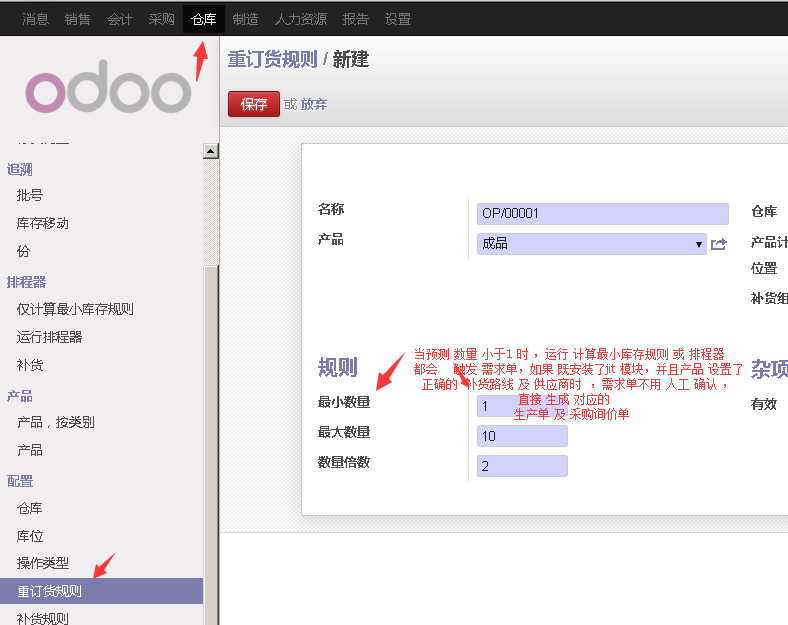Switch to 制造 menu
Image resolution: width=788 pixels, height=625 pixels.
pyautogui.click(x=245, y=19)
